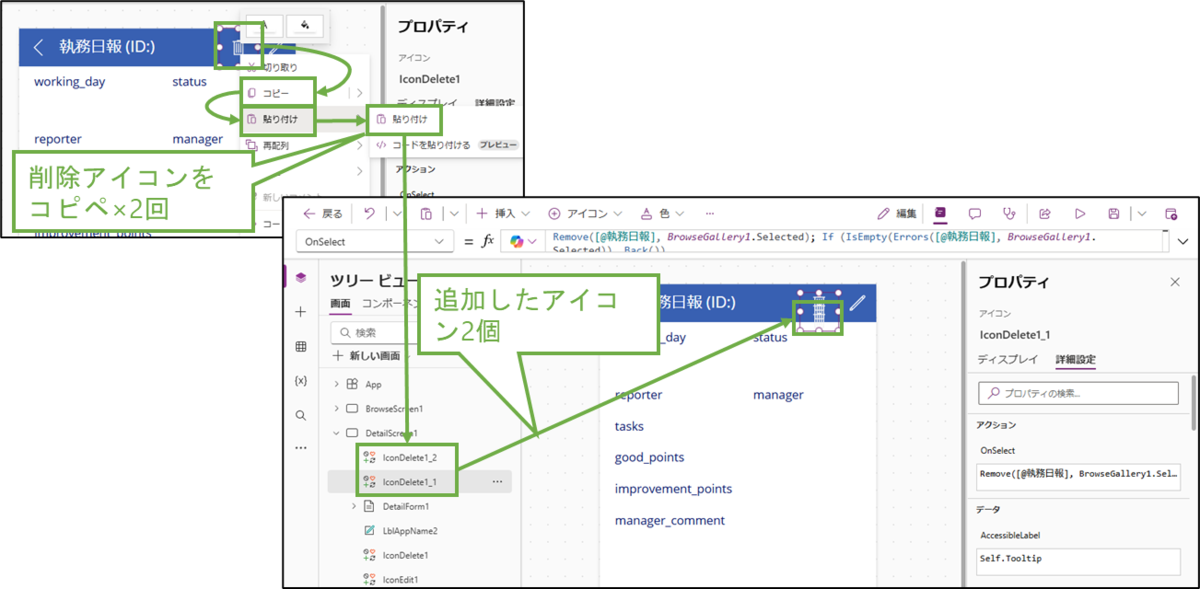Close the プロパティ panel
1200x589 pixels.
click(1175, 282)
